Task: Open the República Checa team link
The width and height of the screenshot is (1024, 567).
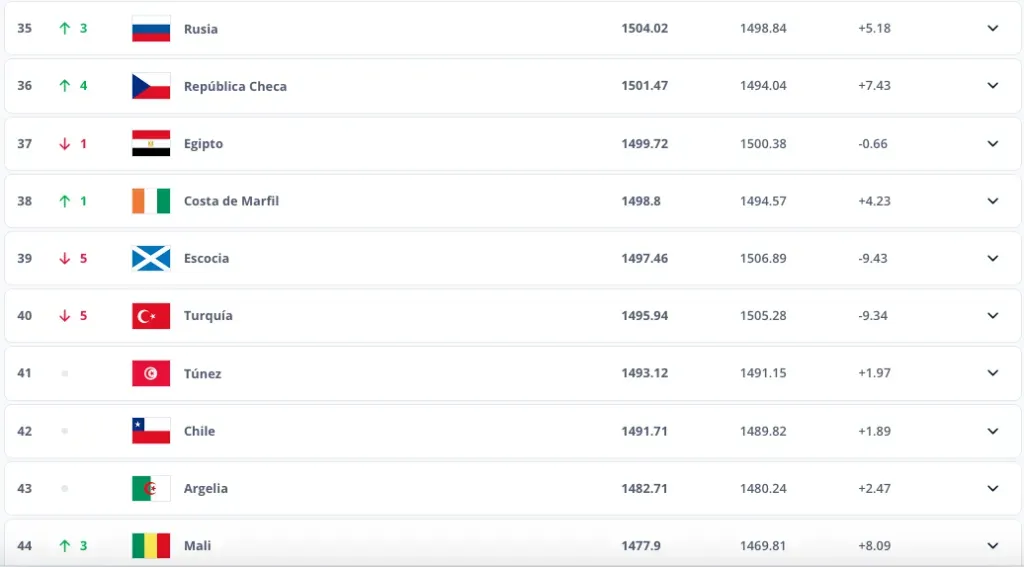Action: 235,86
